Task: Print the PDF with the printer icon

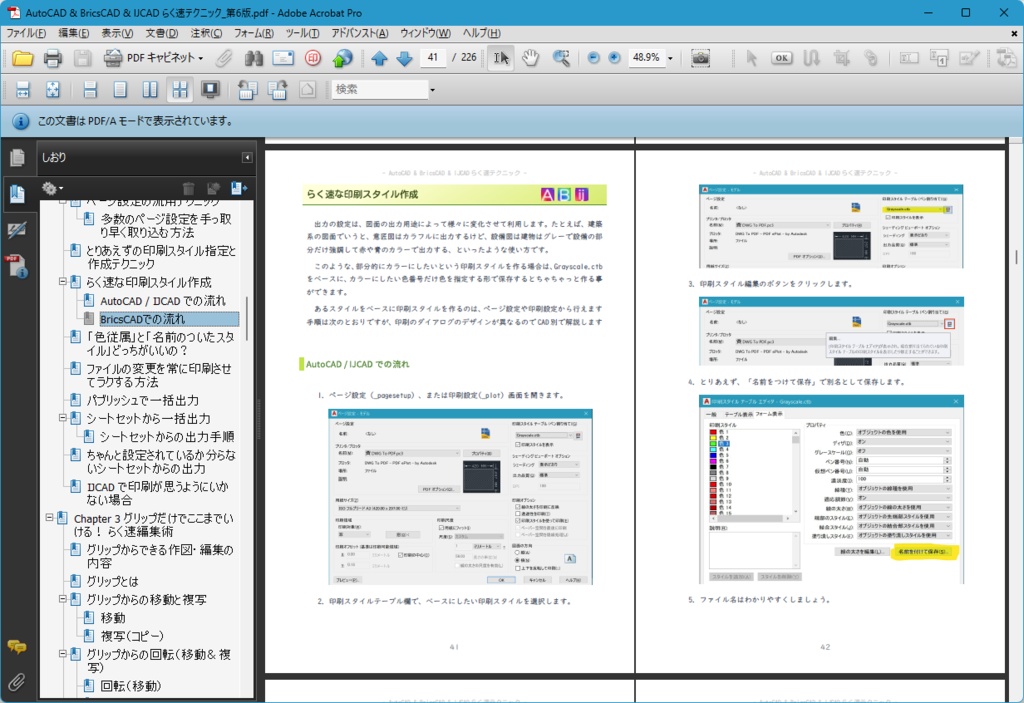Action: (53, 59)
